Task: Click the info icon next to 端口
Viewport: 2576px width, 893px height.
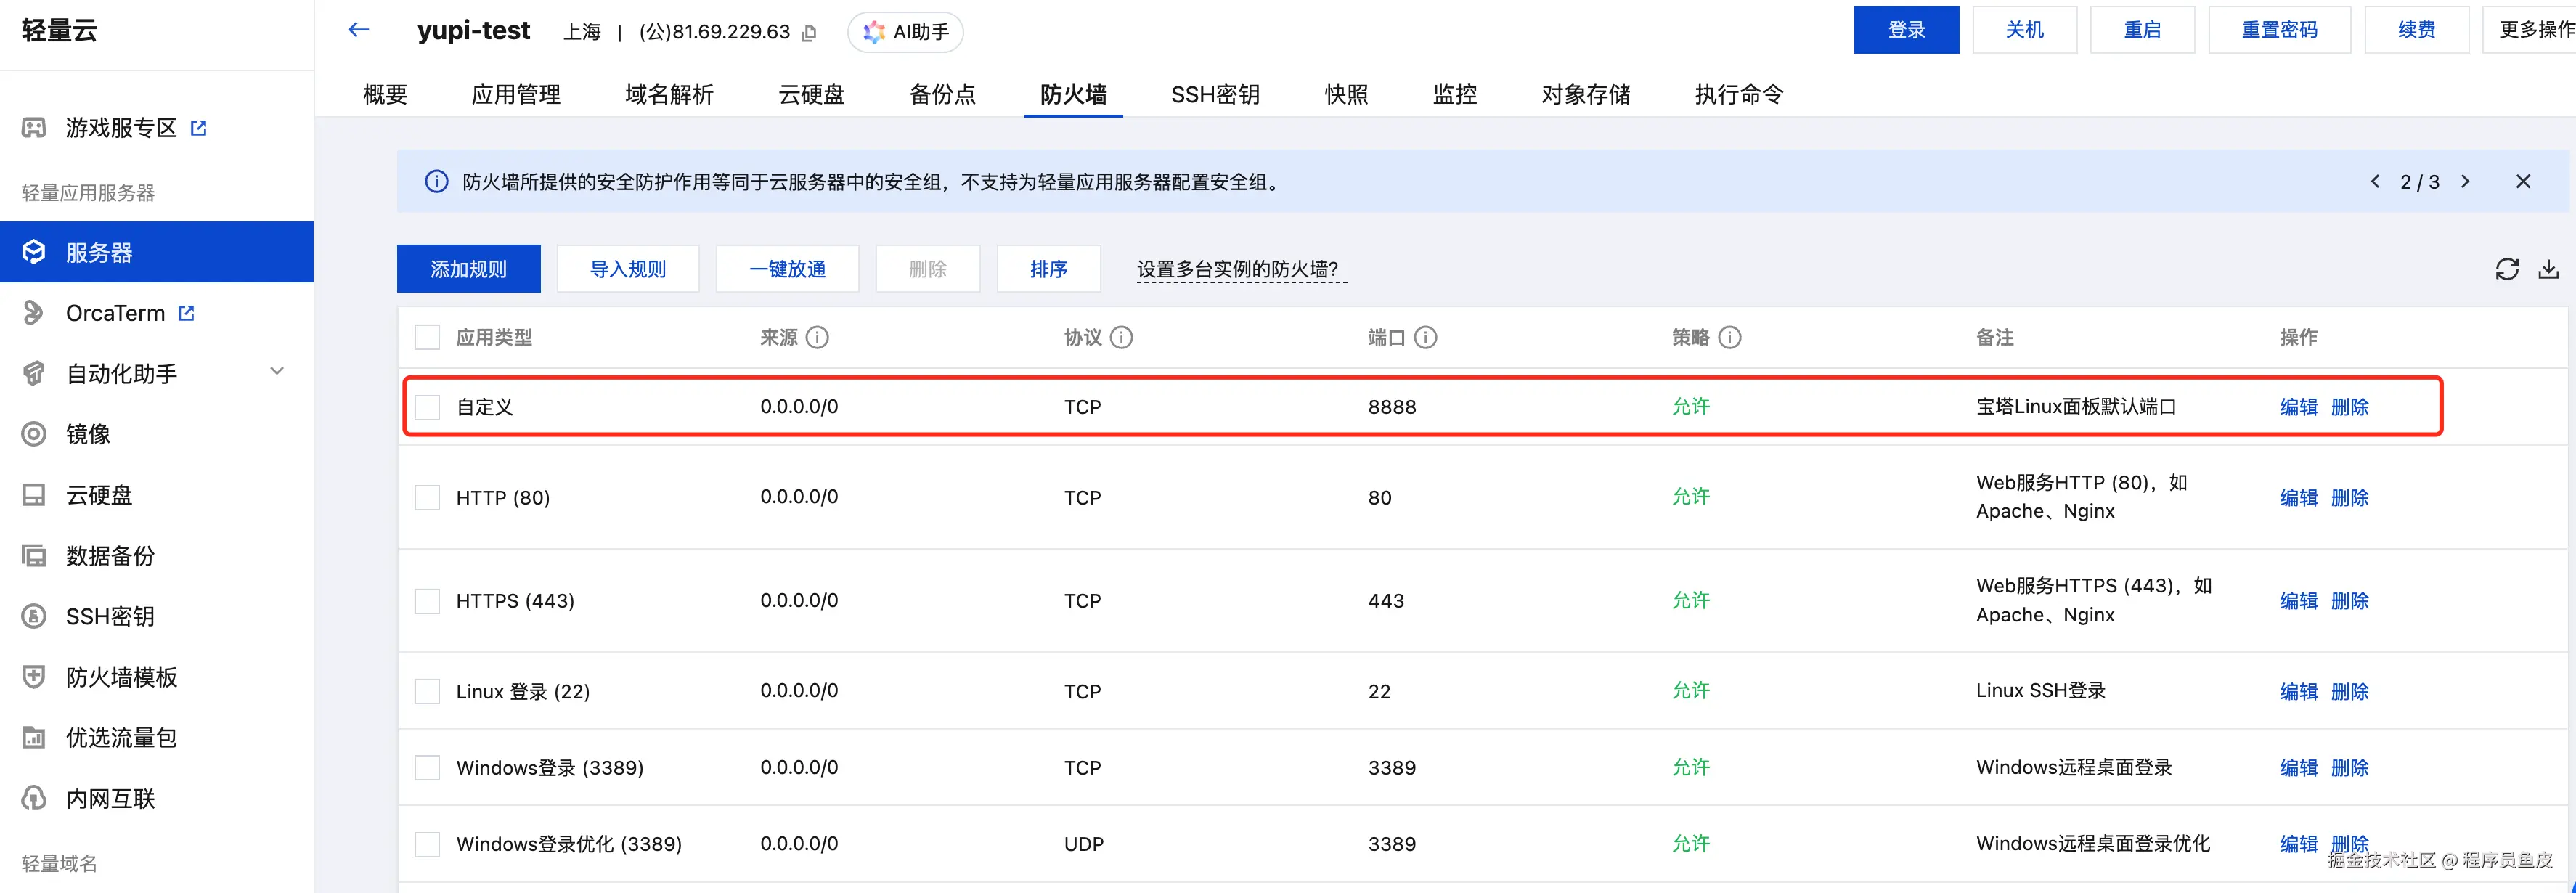Action: (1426, 338)
